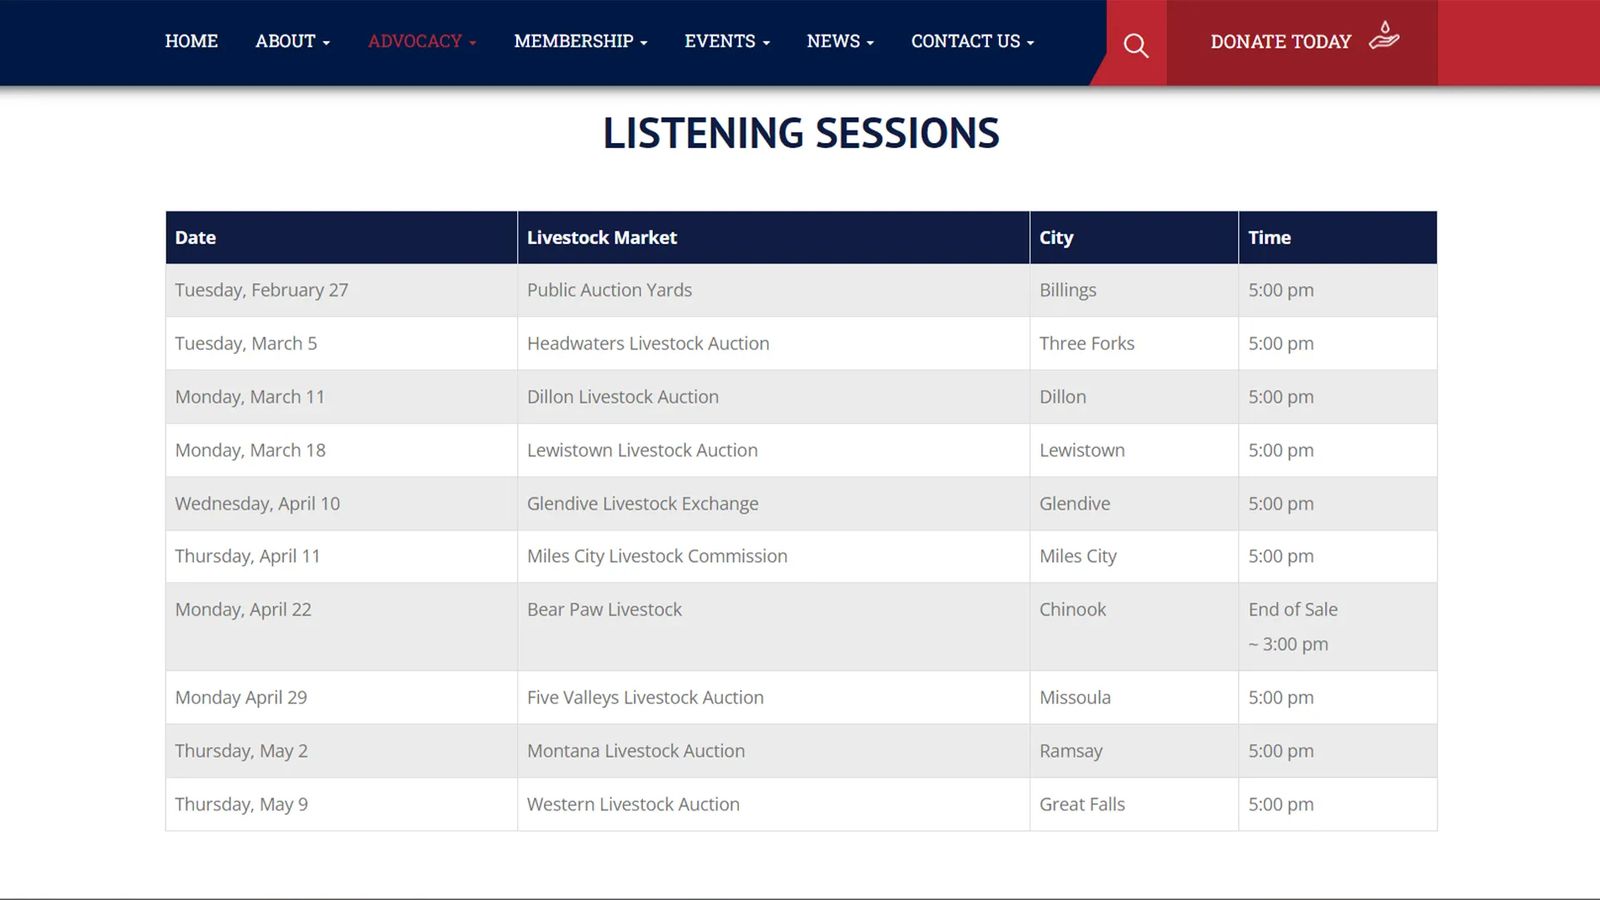Click the Time column header

[1338, 237]
